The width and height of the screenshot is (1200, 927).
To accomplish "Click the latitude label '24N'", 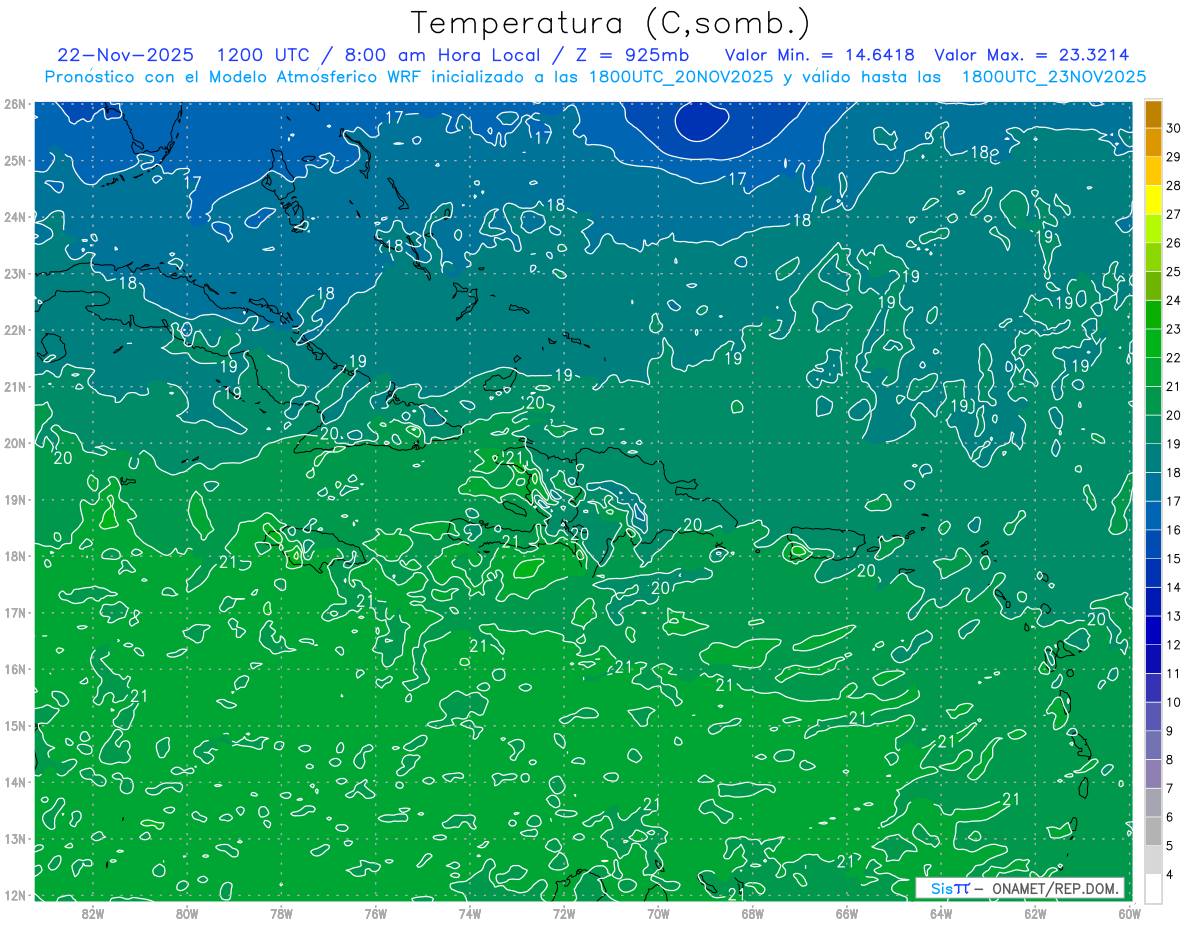I will (14, 217).
